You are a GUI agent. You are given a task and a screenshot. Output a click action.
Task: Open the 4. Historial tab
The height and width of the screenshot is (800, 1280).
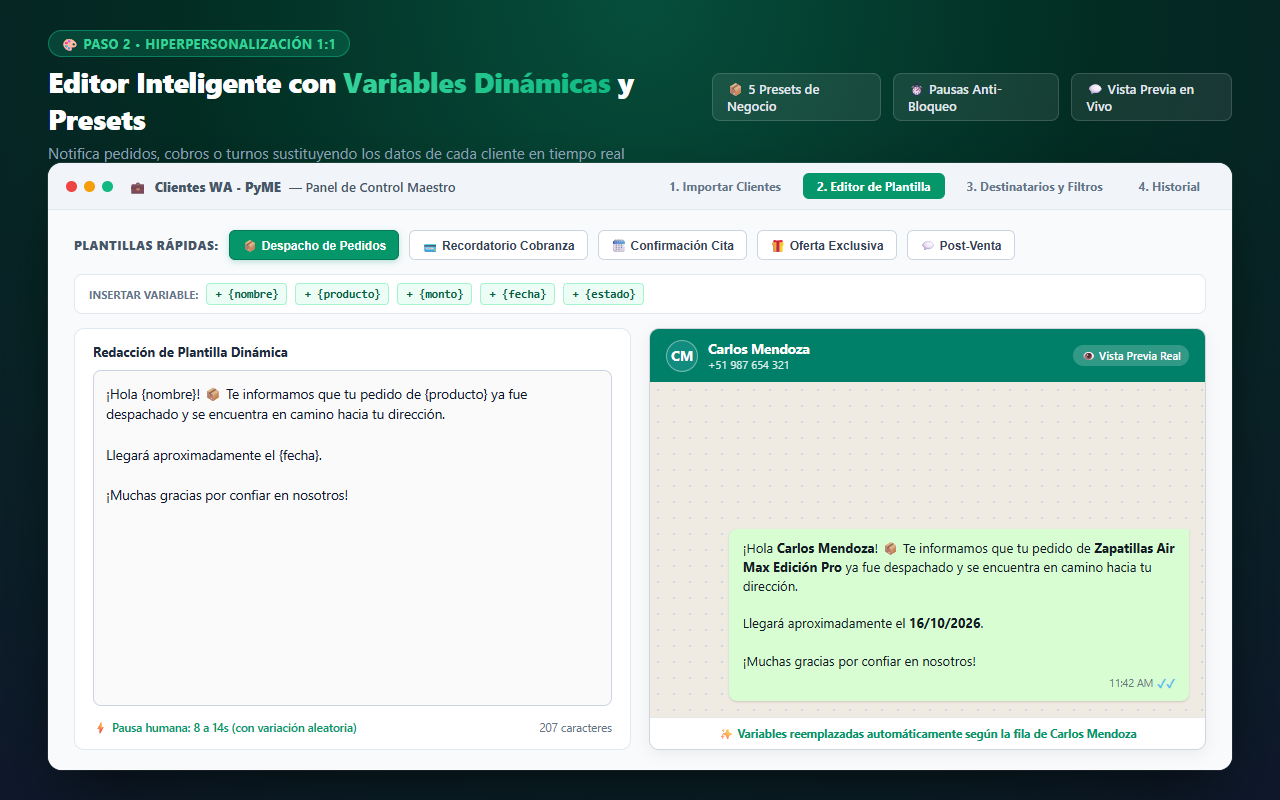(1169, 187)
